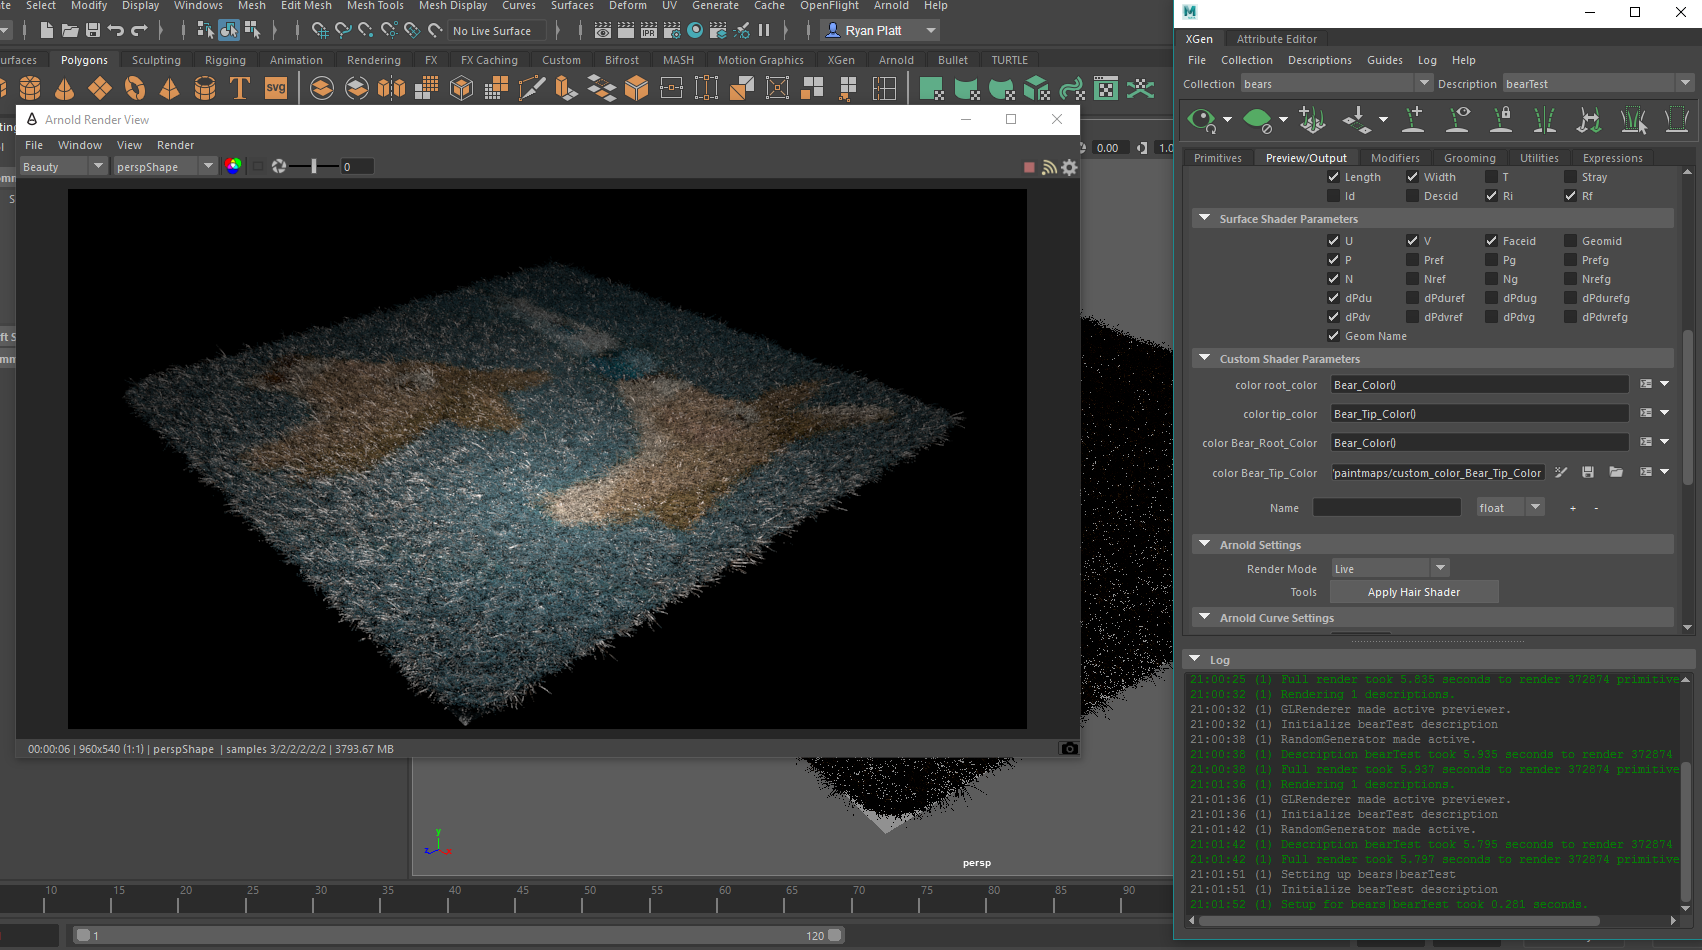
Task: Enable the Stray checkbox
Action: click(1571, 177)
